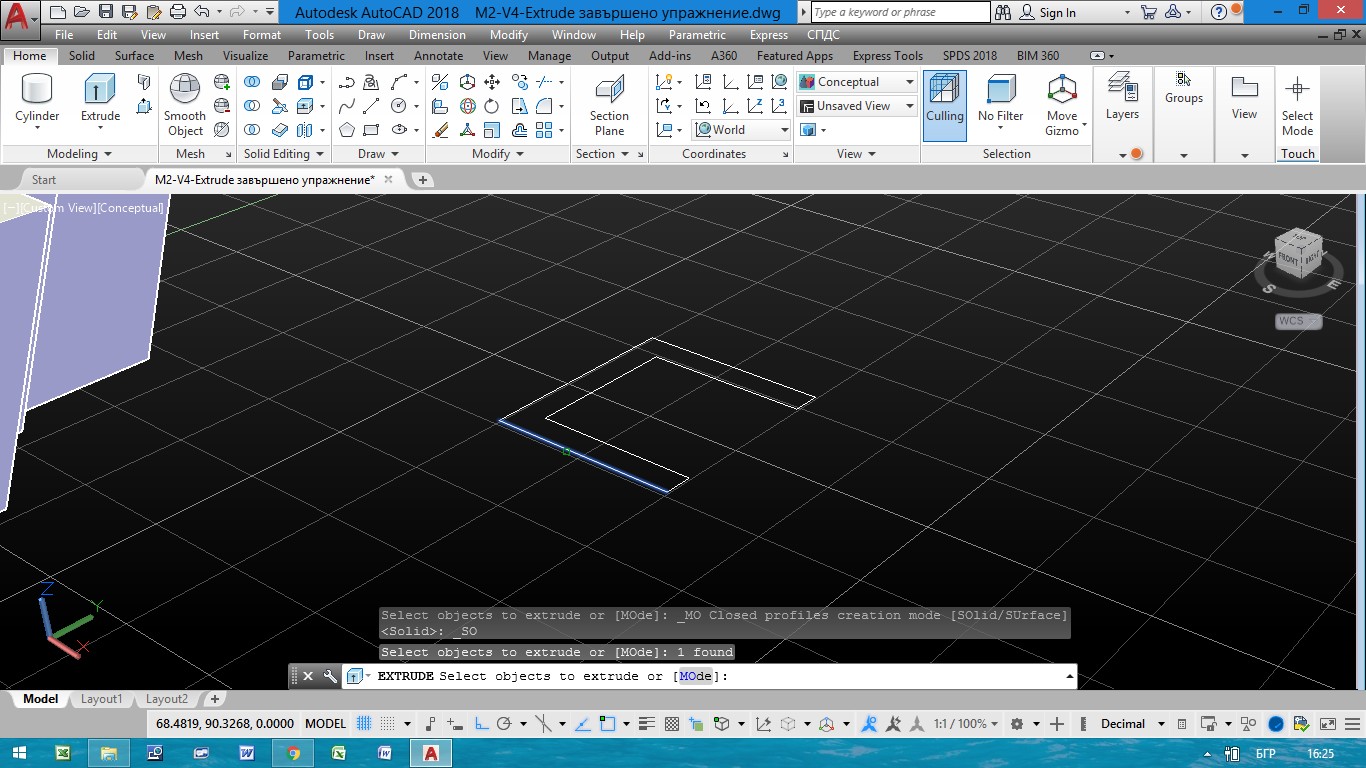Screen dimensions: 1366x768
Task: Click the MODEL space button in status bar
Action: point(325,724)
